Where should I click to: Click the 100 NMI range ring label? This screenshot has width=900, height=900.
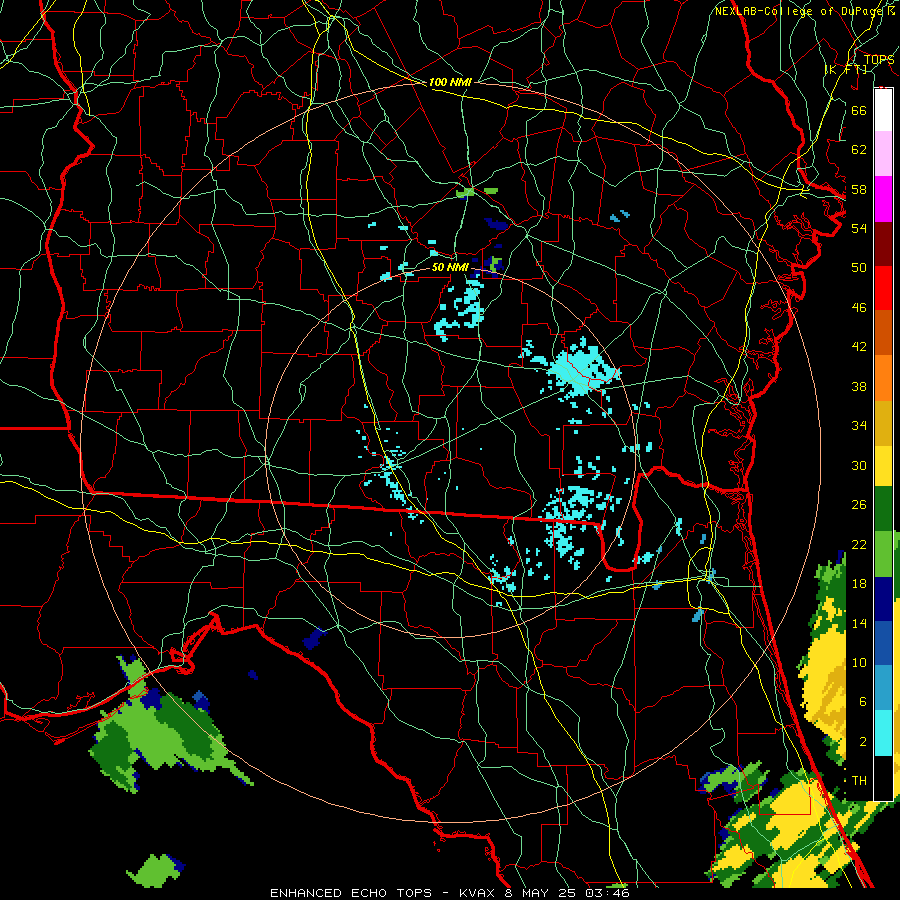click(x=450, y=82)
